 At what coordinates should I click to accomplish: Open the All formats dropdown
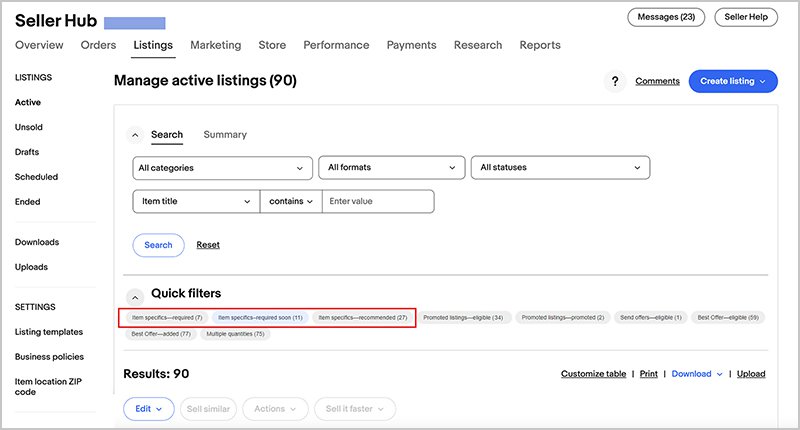pos(392,167)
